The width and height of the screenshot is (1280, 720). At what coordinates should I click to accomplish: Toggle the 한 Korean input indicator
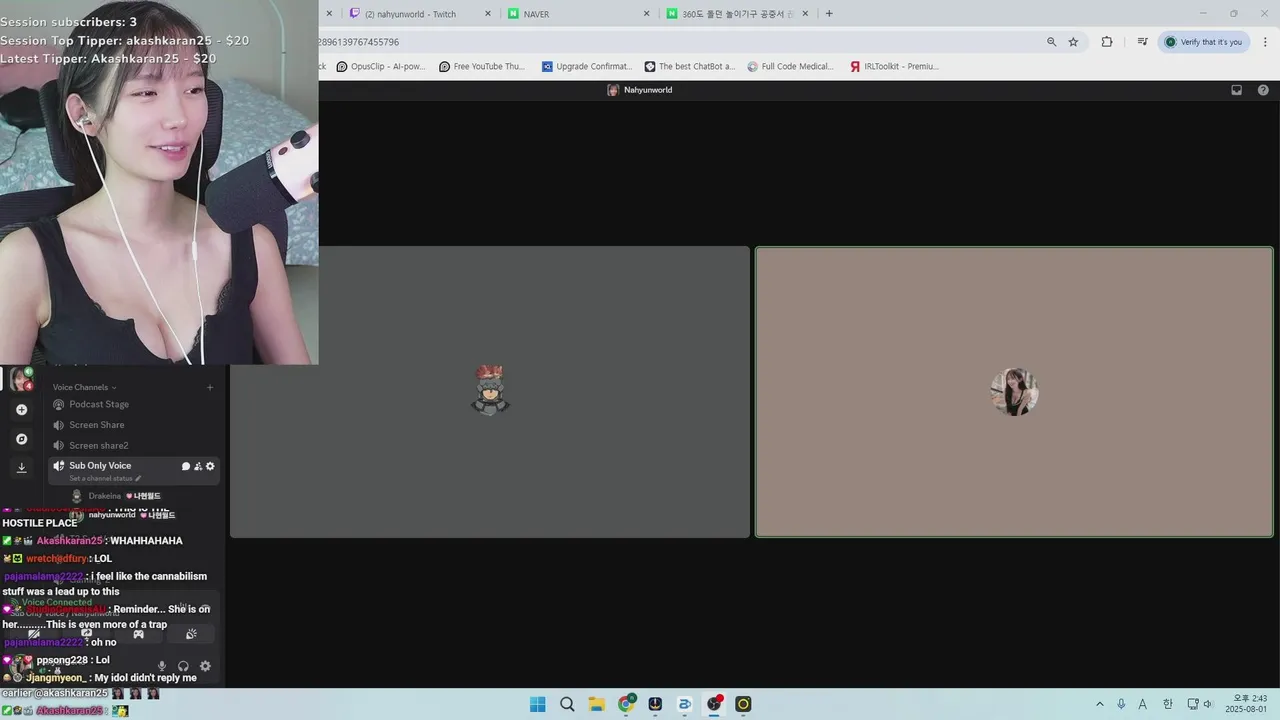tap(1166, 704)
